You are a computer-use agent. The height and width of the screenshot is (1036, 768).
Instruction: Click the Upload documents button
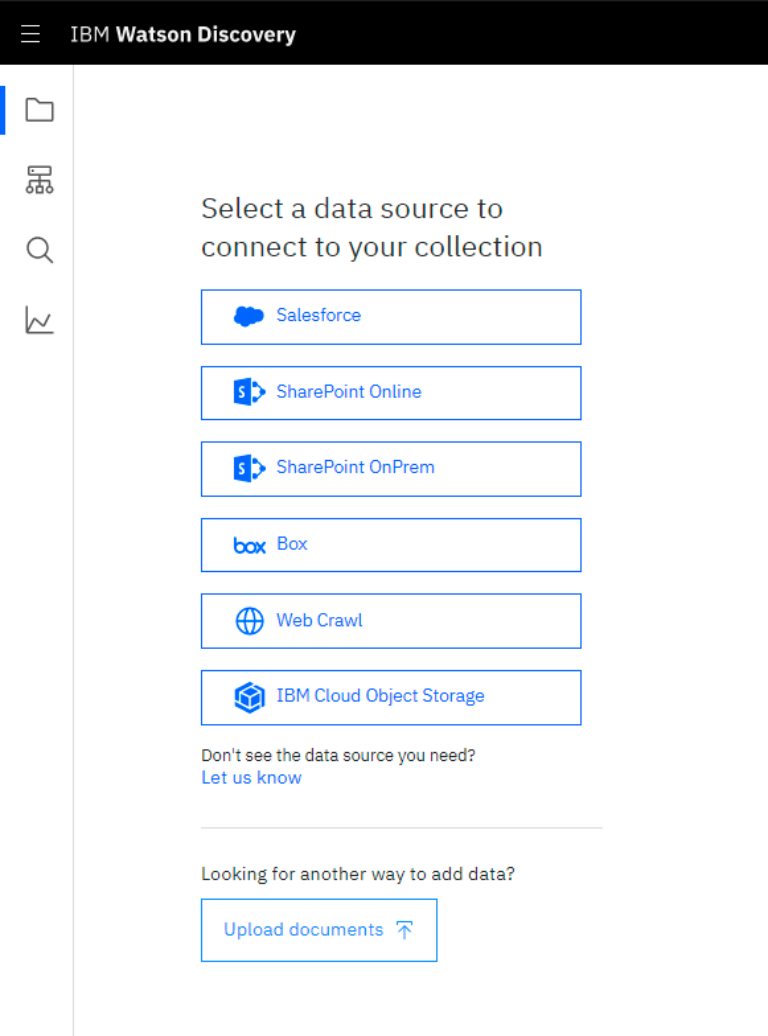click(x=319, y=930)
